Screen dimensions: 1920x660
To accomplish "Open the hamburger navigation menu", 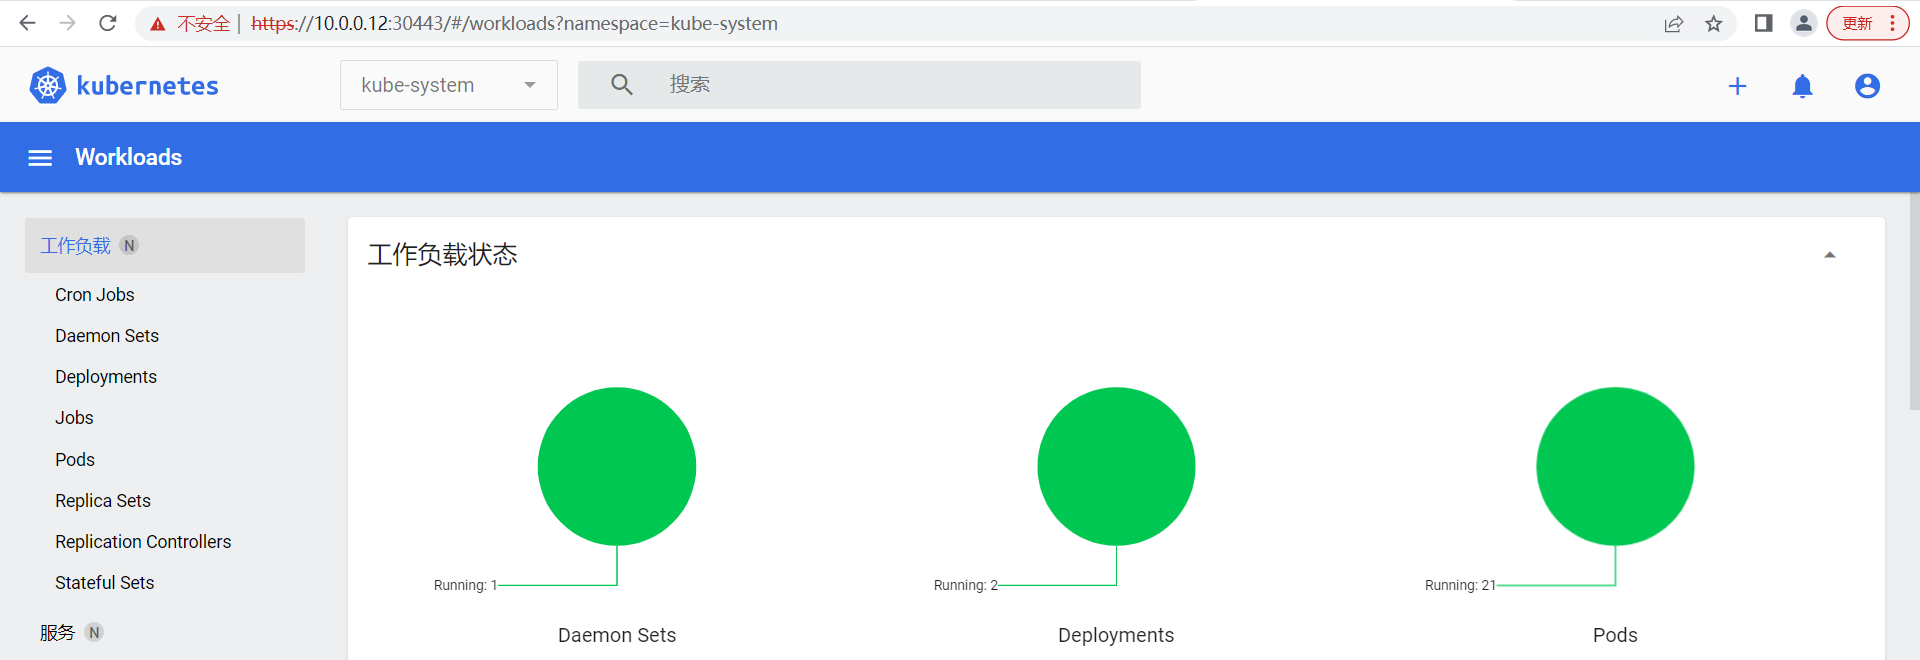I will (x=40, y=158).
